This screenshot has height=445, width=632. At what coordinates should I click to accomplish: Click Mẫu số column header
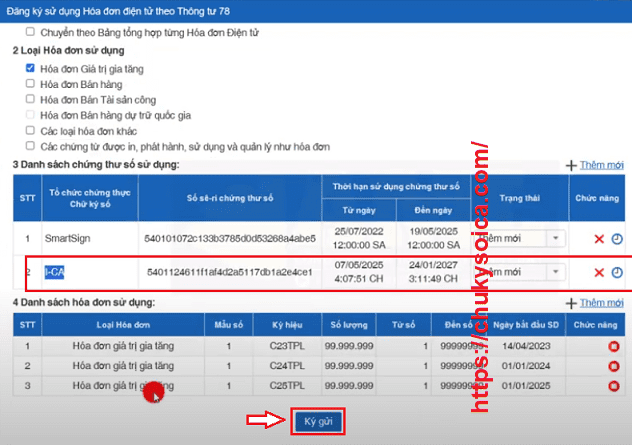click(229, 325)
